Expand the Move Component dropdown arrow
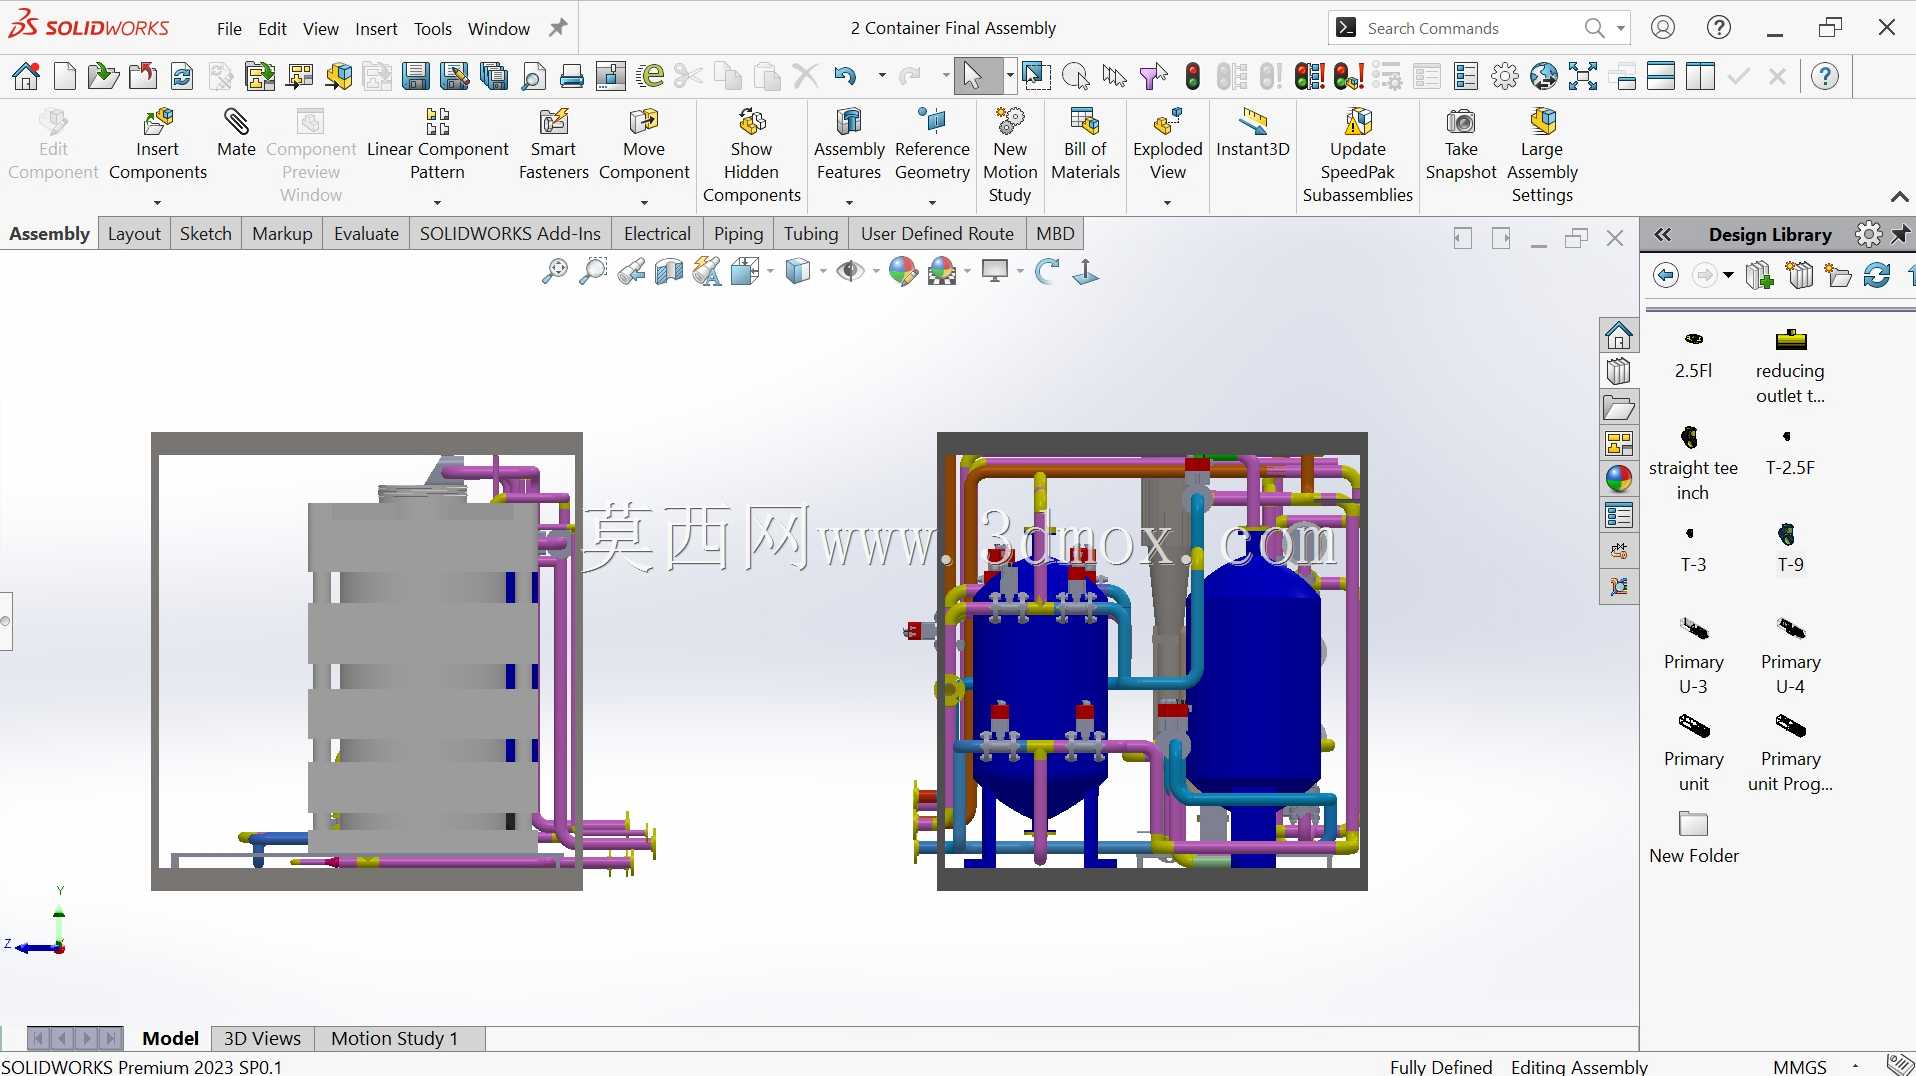This screenshot has height=1076, width=1916. [x=644, y=203]
